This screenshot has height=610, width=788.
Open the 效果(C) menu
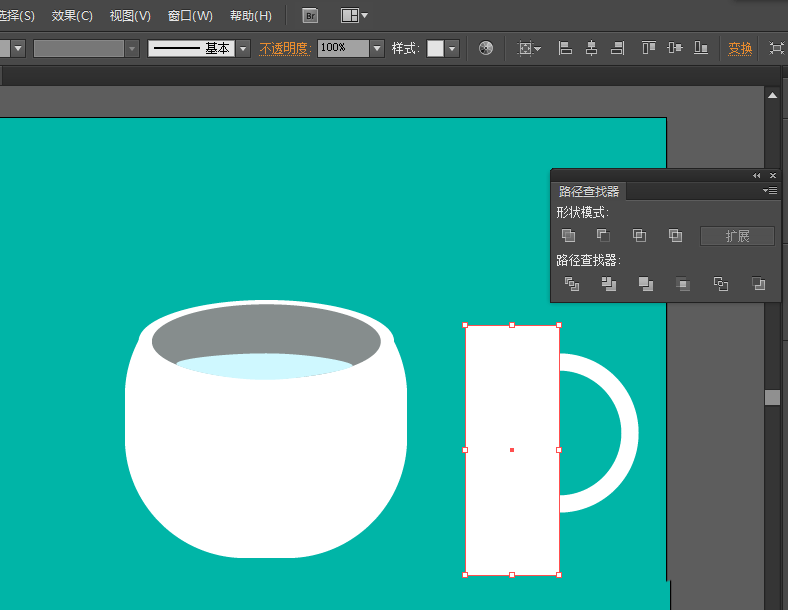72,16
